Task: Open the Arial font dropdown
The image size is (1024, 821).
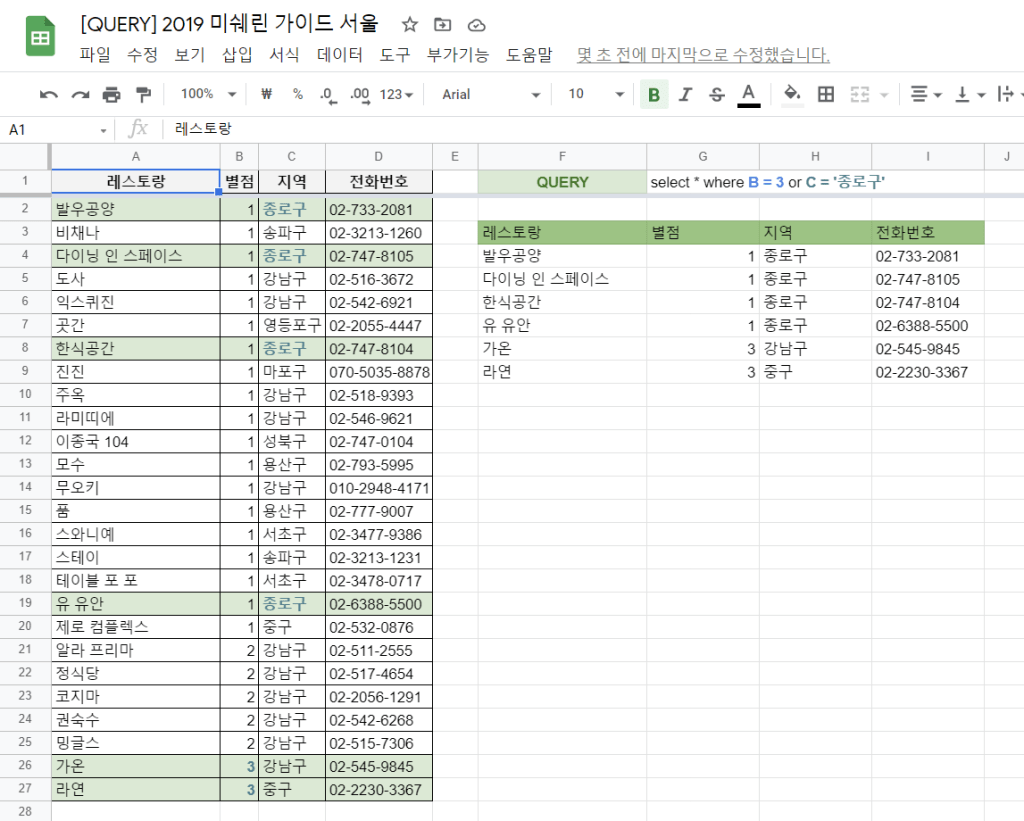Action: (491, 94)
